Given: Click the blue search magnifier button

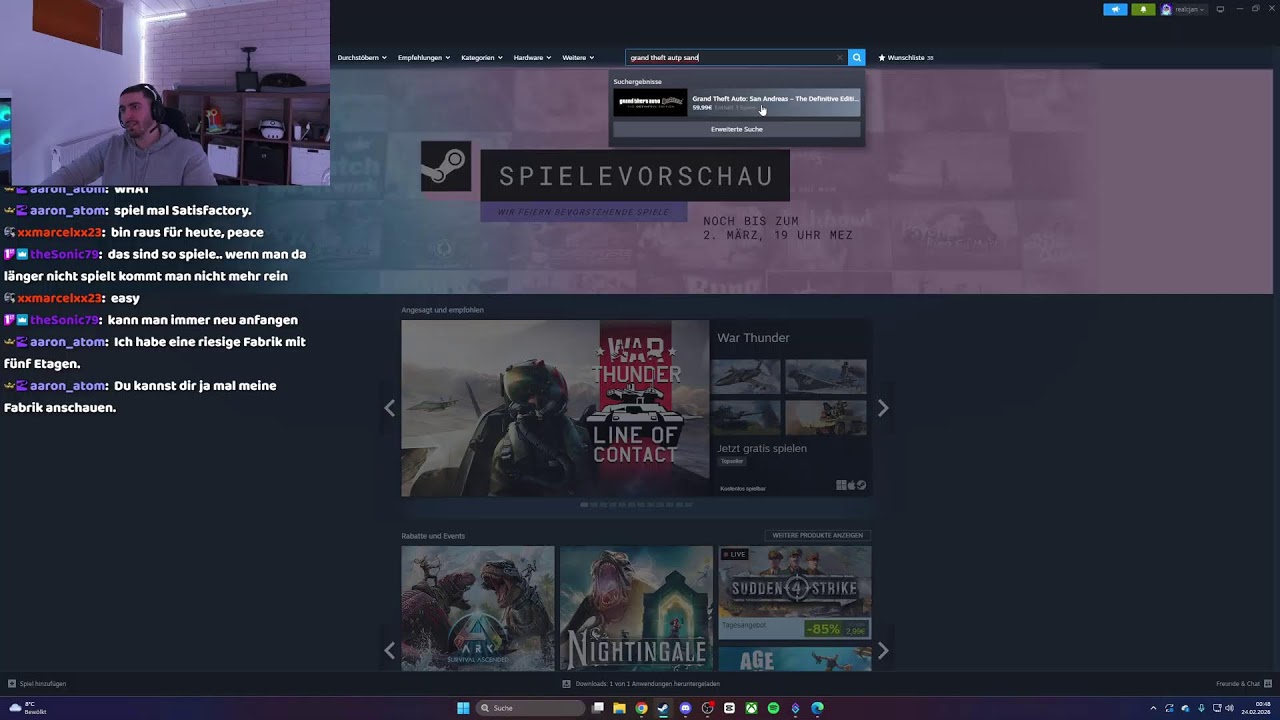Looking at the screenshot, I should (856, 57).
